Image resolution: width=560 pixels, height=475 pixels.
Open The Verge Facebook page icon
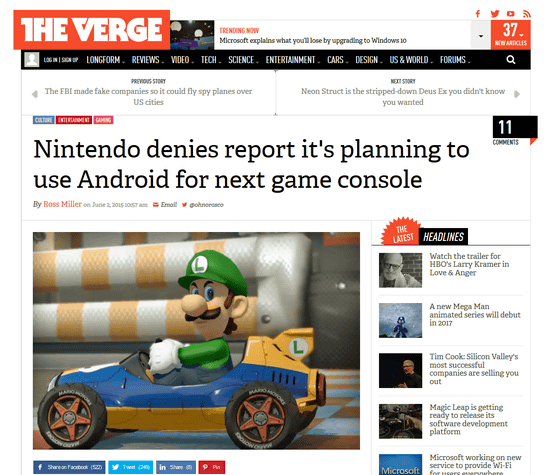point(478,14)
